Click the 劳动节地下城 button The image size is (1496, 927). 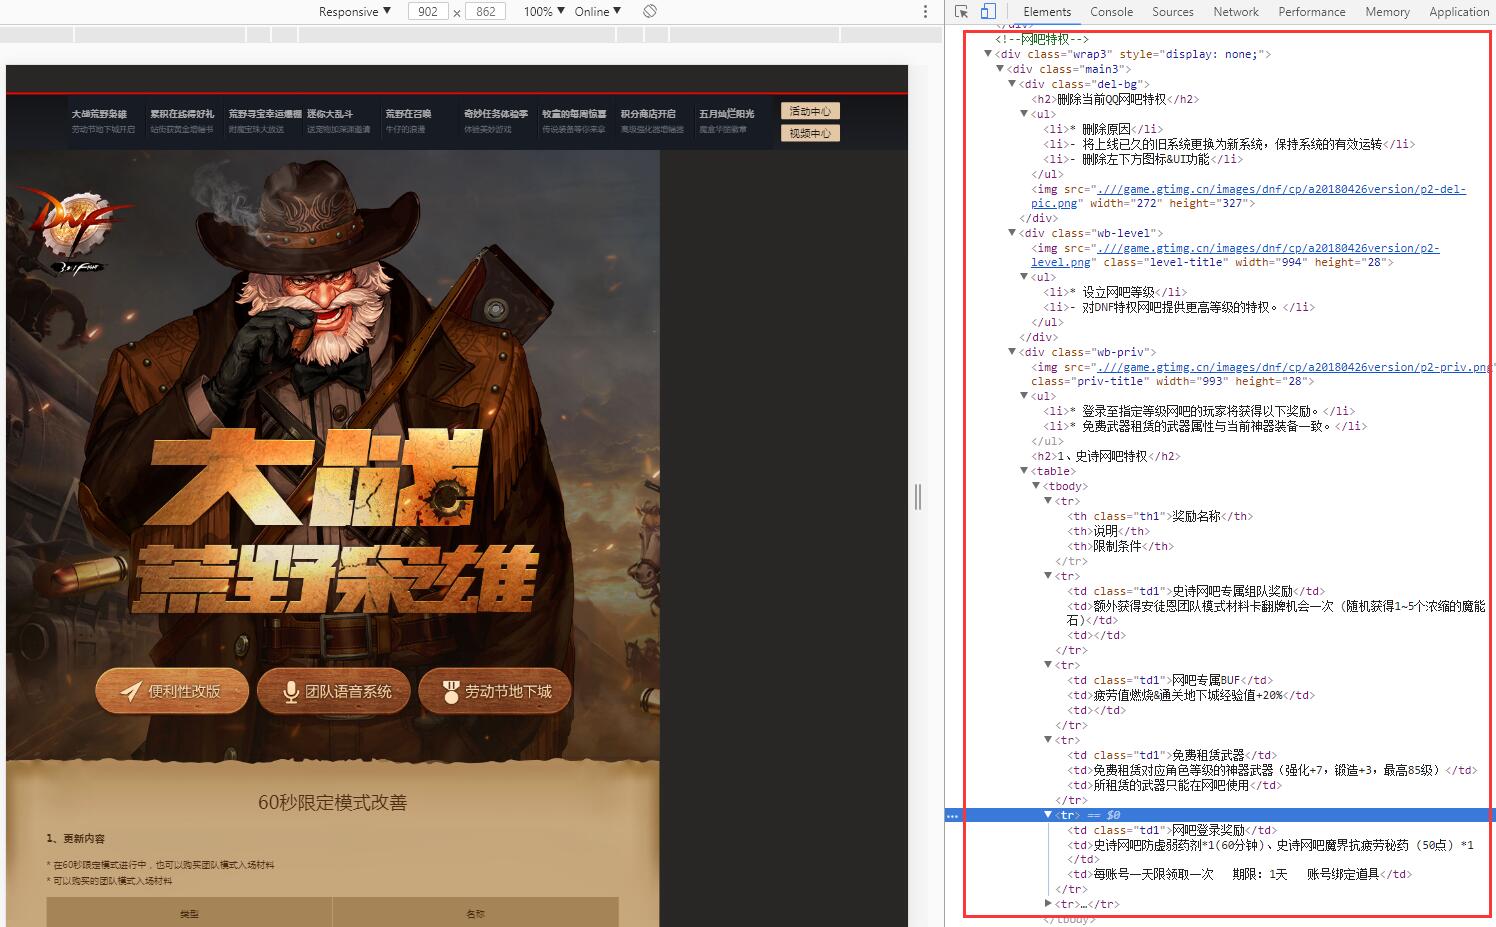tap(495, 691)
